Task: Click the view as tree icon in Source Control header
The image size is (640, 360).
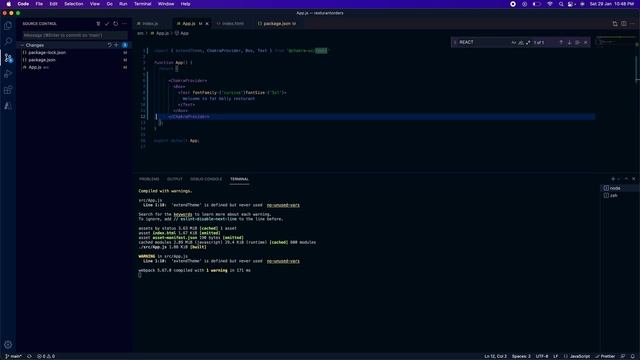Action: click(98, 24)
